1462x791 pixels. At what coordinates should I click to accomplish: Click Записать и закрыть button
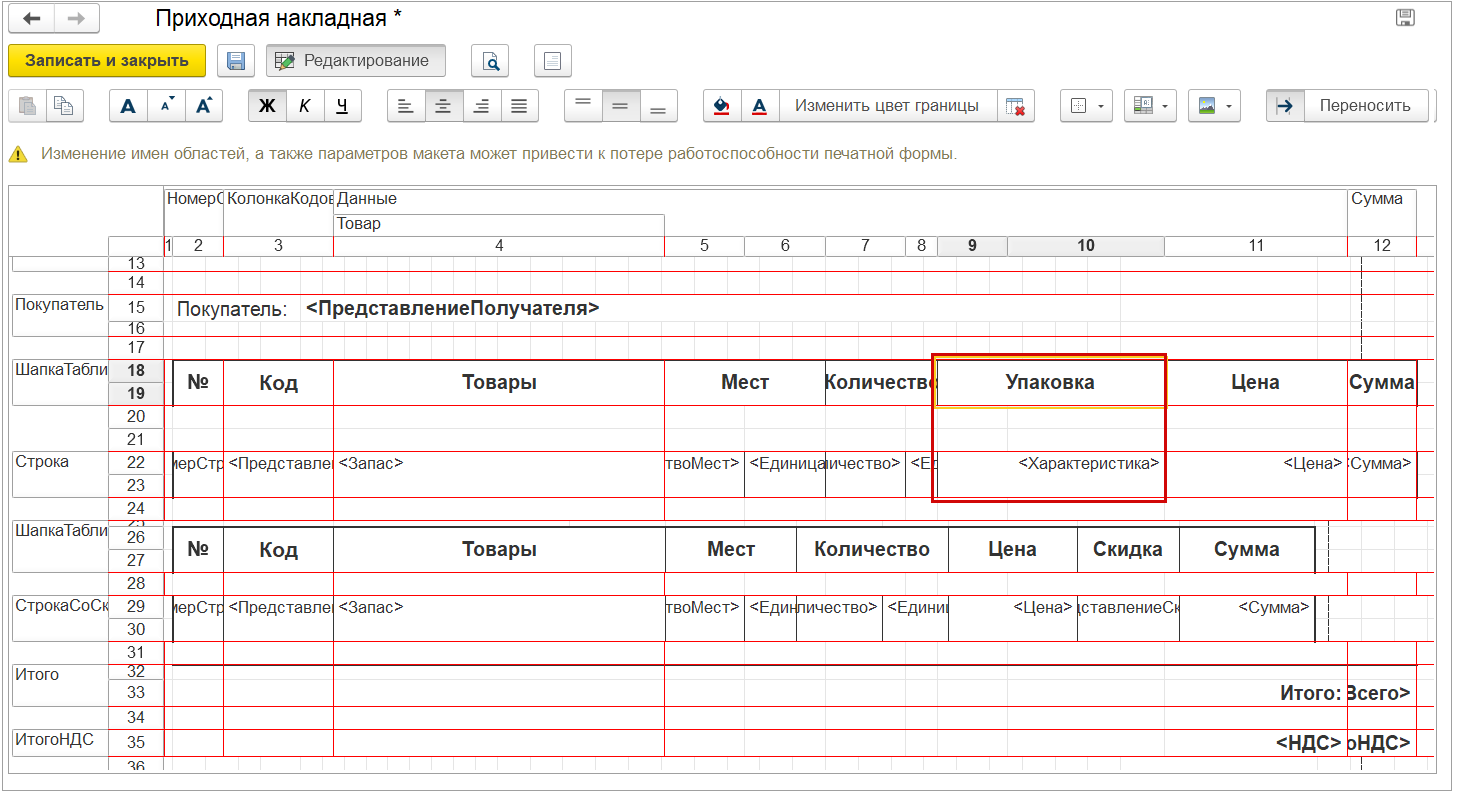pos(105,60)
